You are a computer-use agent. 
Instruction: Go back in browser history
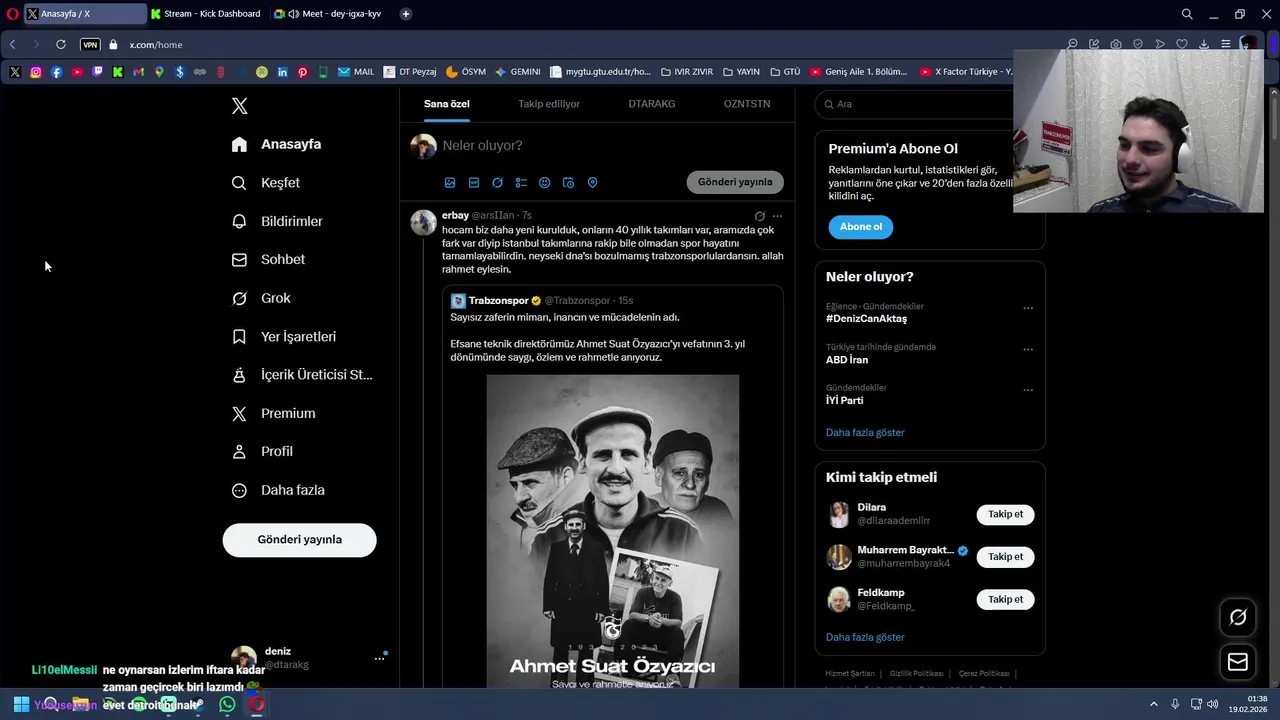pos(12,45)
